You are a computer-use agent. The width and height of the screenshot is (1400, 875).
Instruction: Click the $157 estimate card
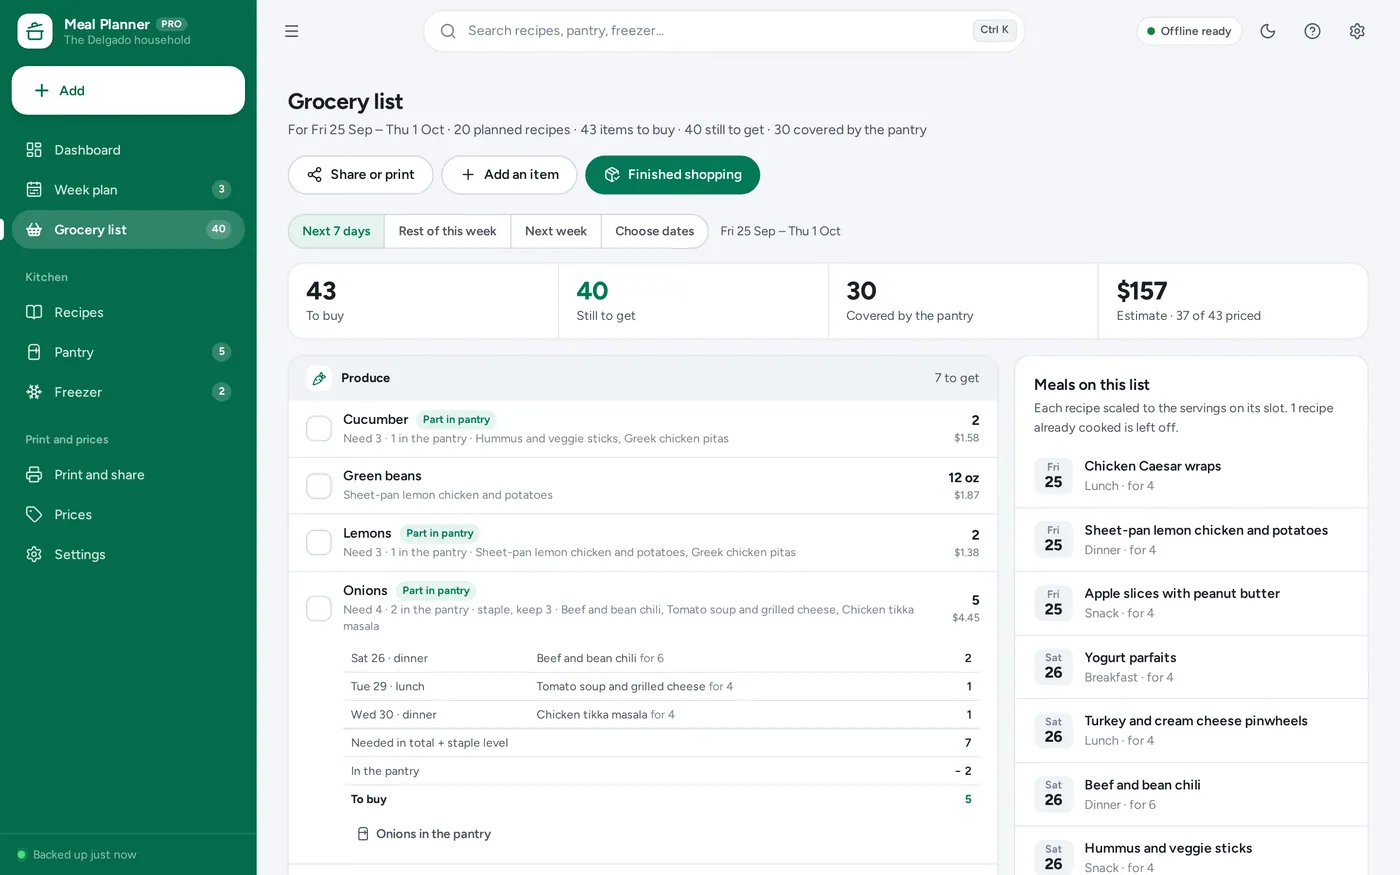(1233, 301)
